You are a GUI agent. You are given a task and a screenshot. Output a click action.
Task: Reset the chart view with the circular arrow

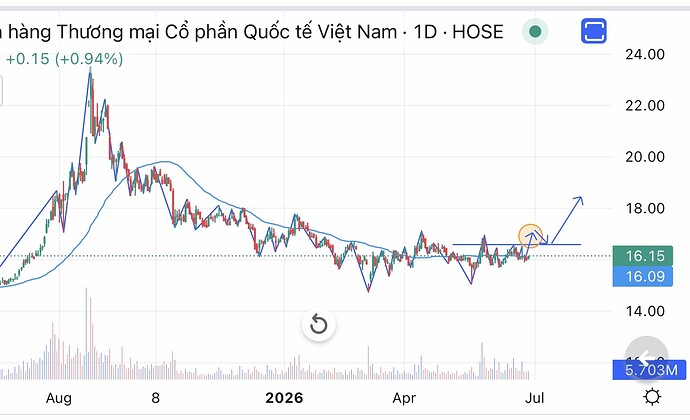pos(319,325)
